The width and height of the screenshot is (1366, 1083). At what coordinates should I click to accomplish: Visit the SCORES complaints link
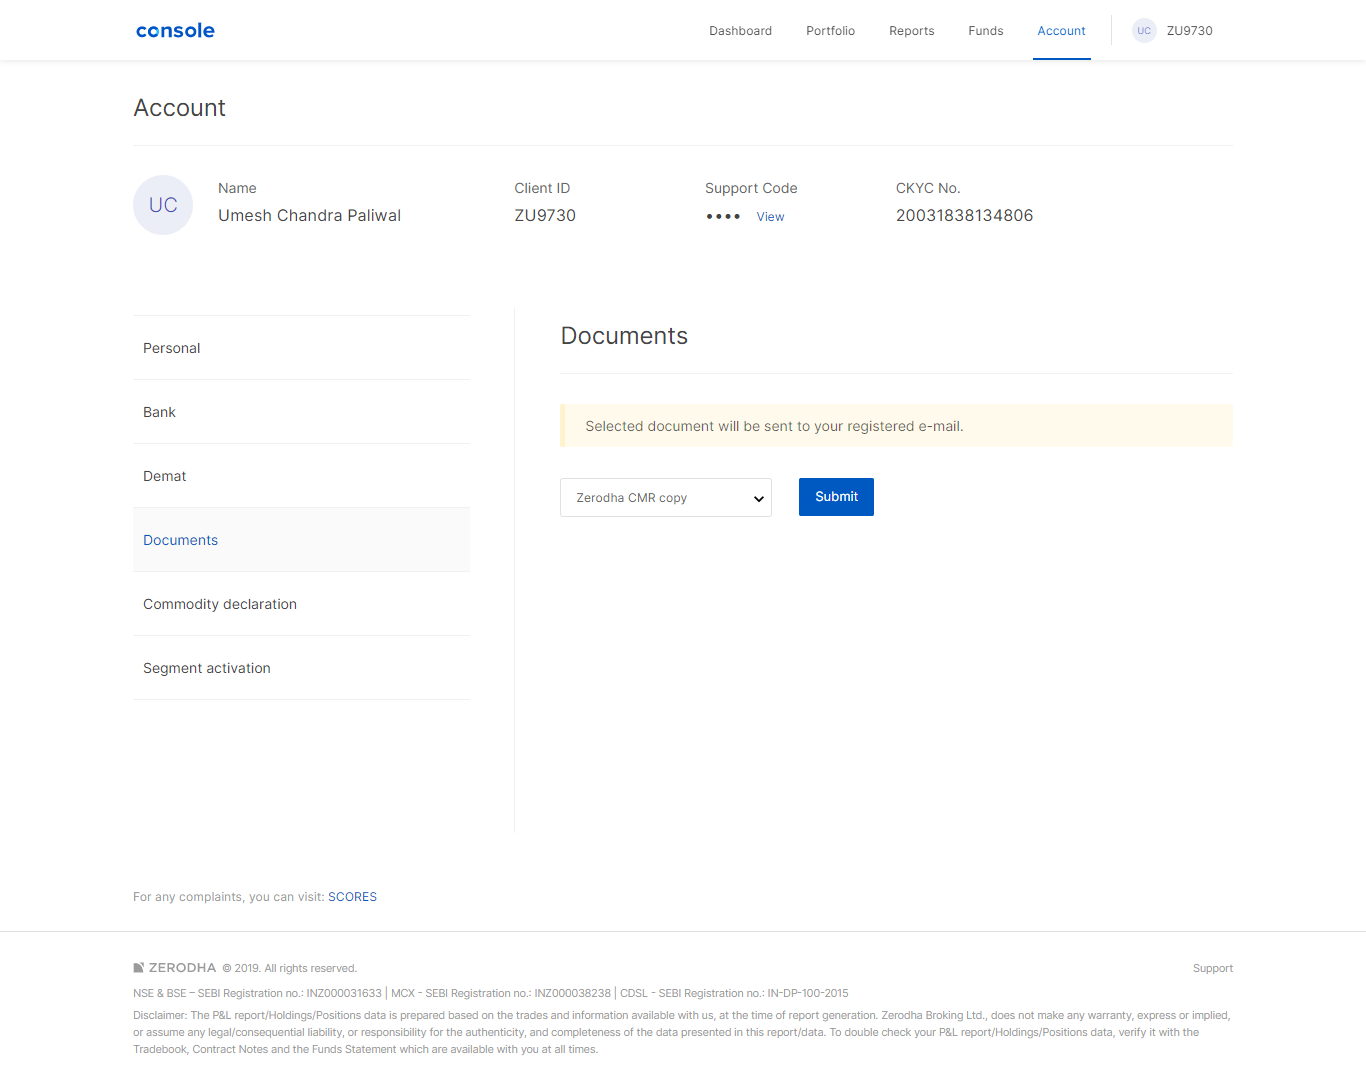tap(352, 896)
